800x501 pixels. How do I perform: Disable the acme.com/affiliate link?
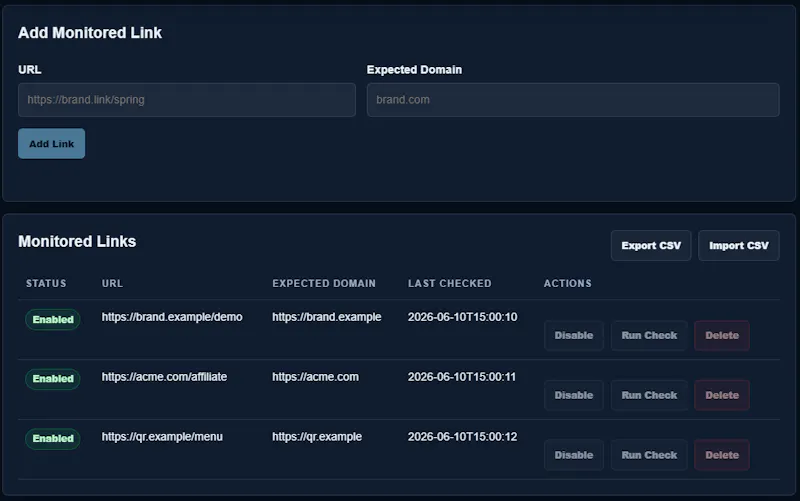(574, 395)
